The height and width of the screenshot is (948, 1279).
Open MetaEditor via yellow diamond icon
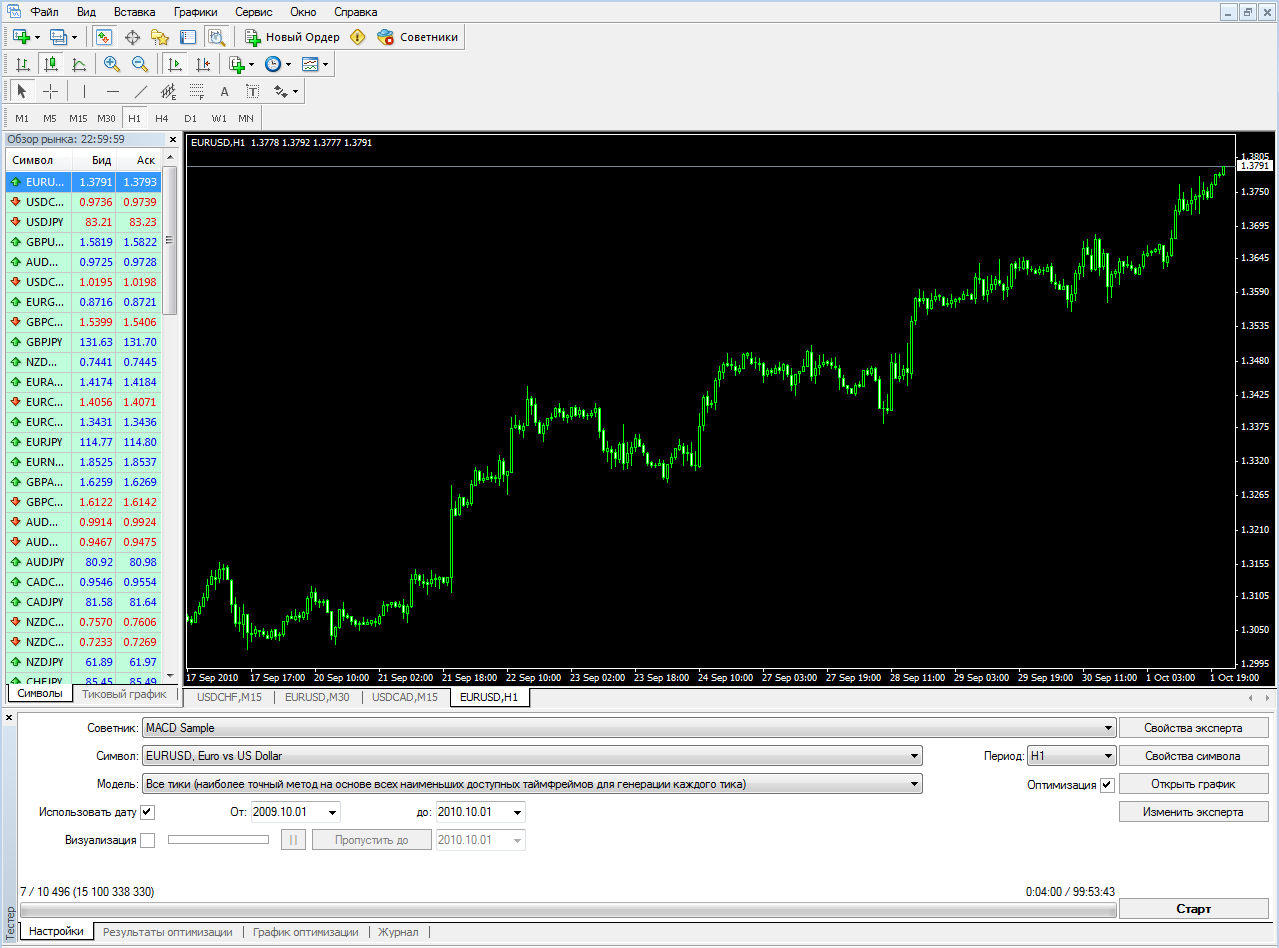coord(358,37)
